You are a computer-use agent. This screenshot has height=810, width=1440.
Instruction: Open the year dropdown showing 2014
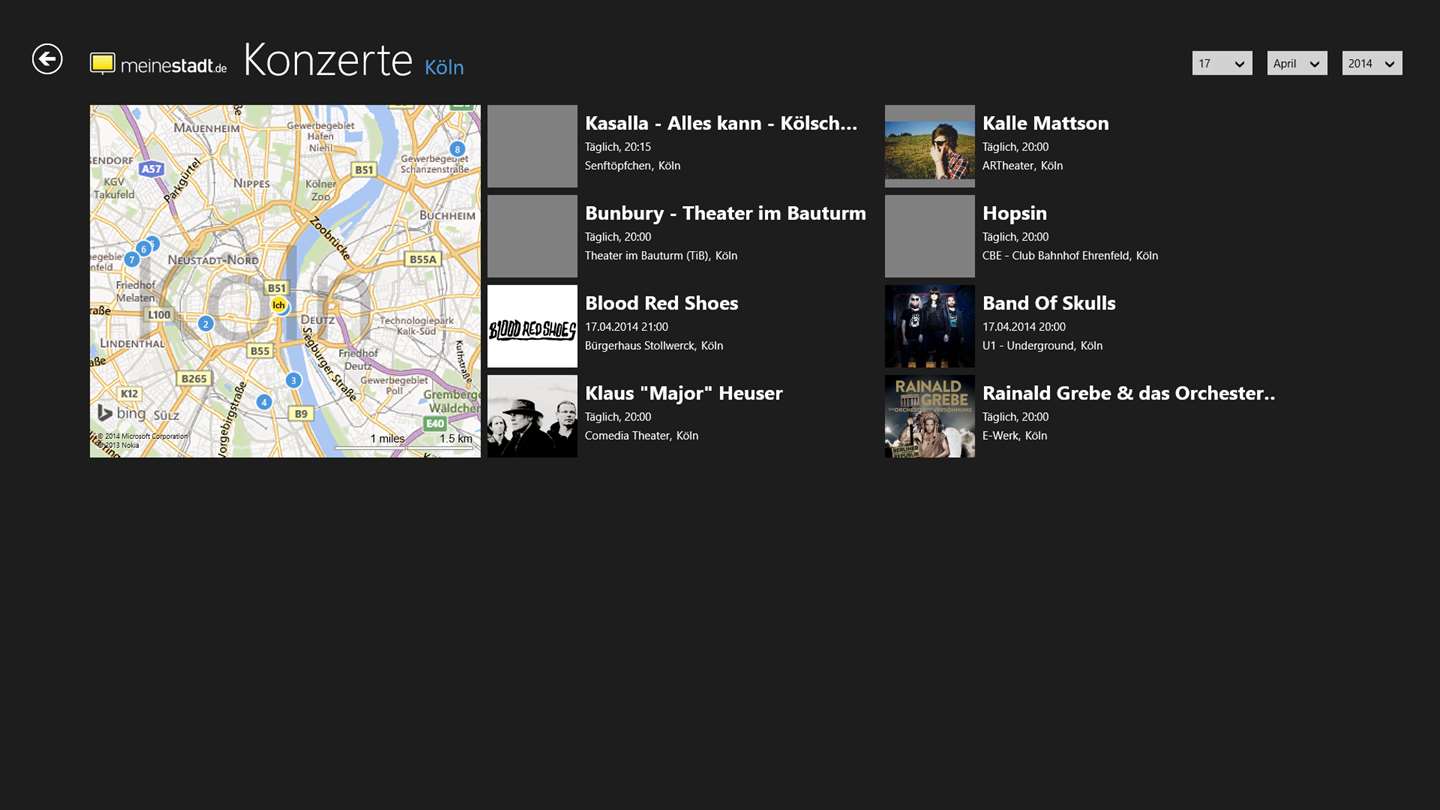[1372, 63]
